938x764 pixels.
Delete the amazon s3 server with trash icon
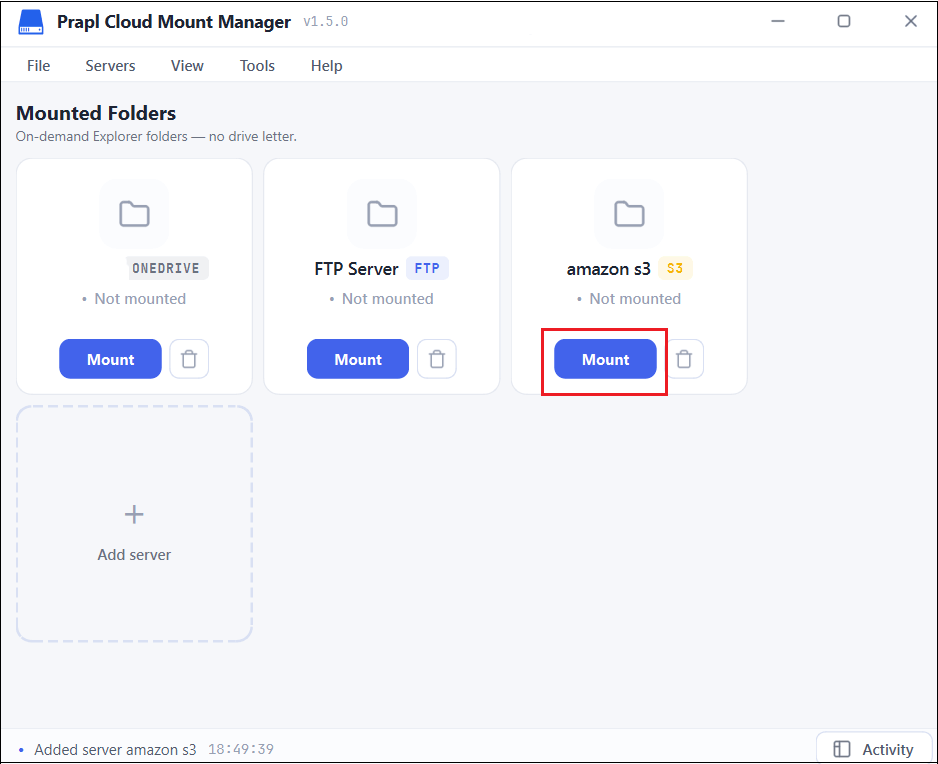684,359
